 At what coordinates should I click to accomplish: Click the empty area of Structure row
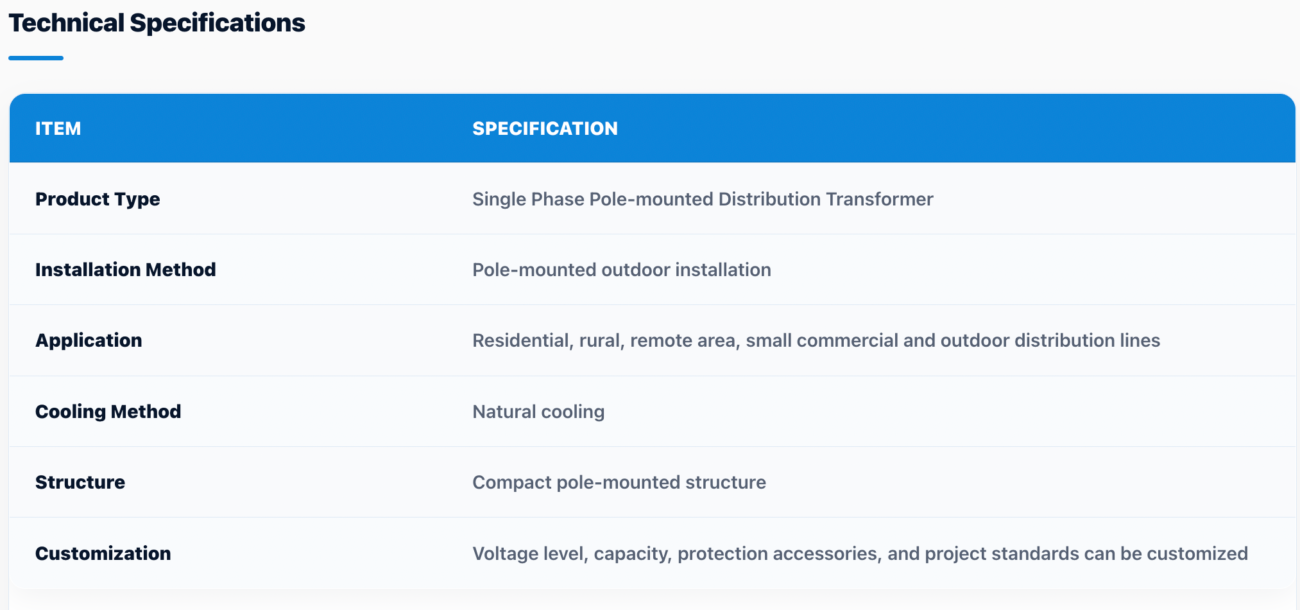pyautogui.click(x=1030, y=482)
